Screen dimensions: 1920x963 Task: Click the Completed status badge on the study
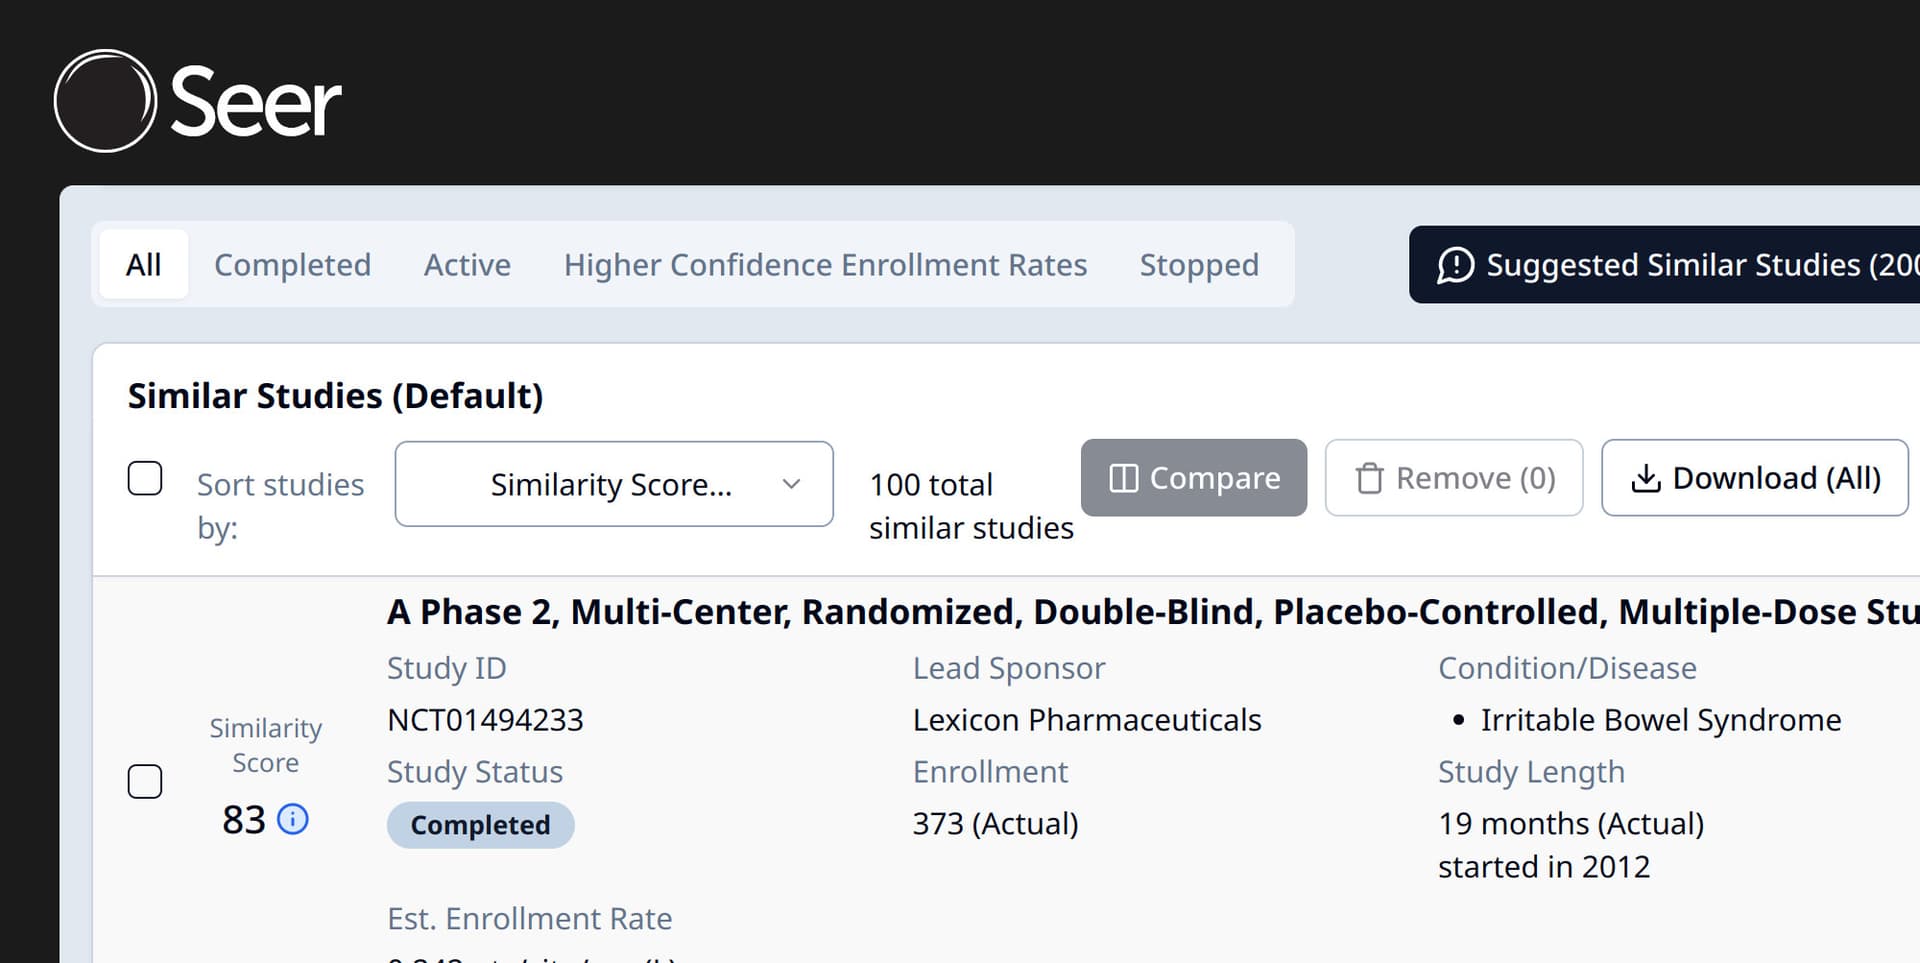pyautogui.click(x=480, y=824)
